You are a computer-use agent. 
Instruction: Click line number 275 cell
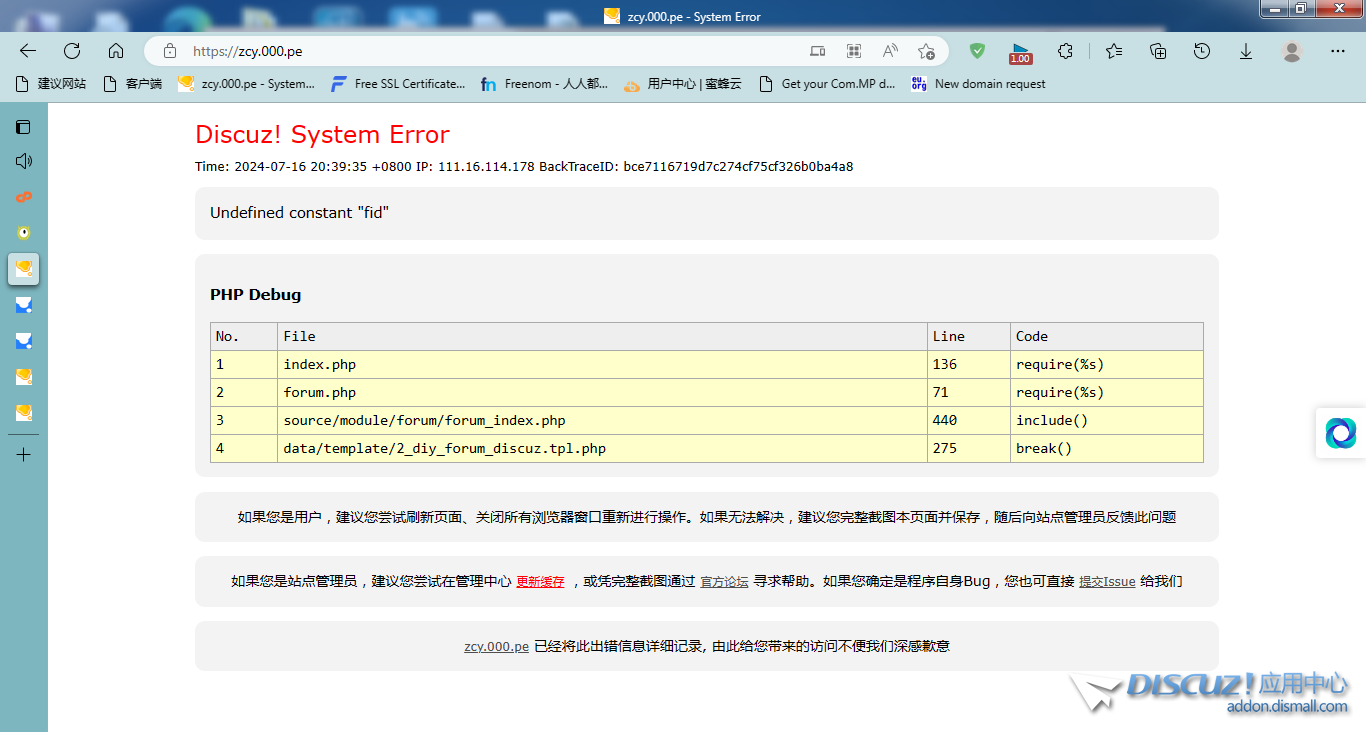tap(968, 448)
